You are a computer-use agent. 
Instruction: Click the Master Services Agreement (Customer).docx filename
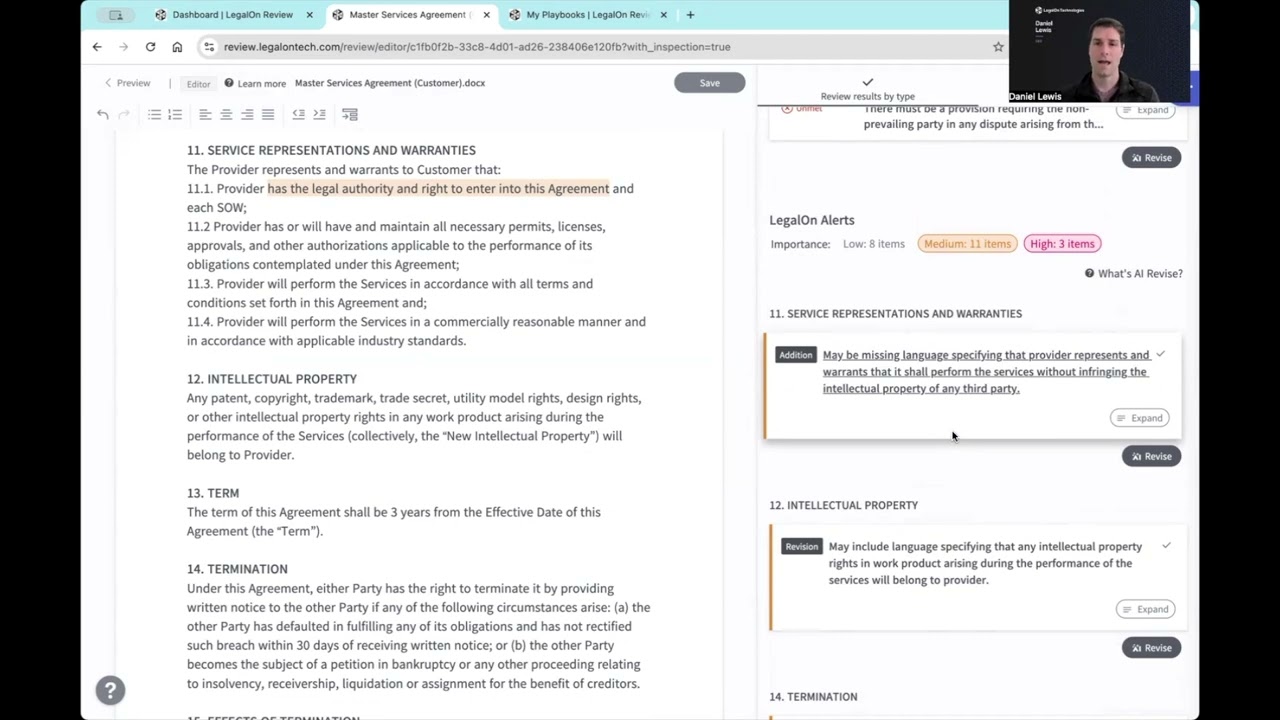click(390, 83)
